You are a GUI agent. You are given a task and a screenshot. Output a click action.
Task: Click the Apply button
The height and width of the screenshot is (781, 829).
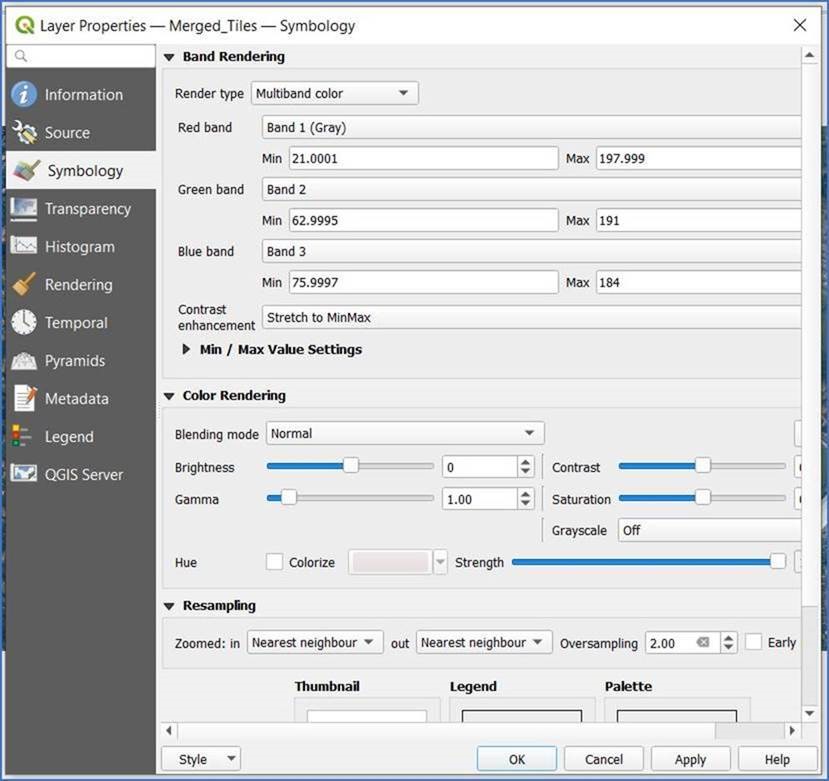690,759
